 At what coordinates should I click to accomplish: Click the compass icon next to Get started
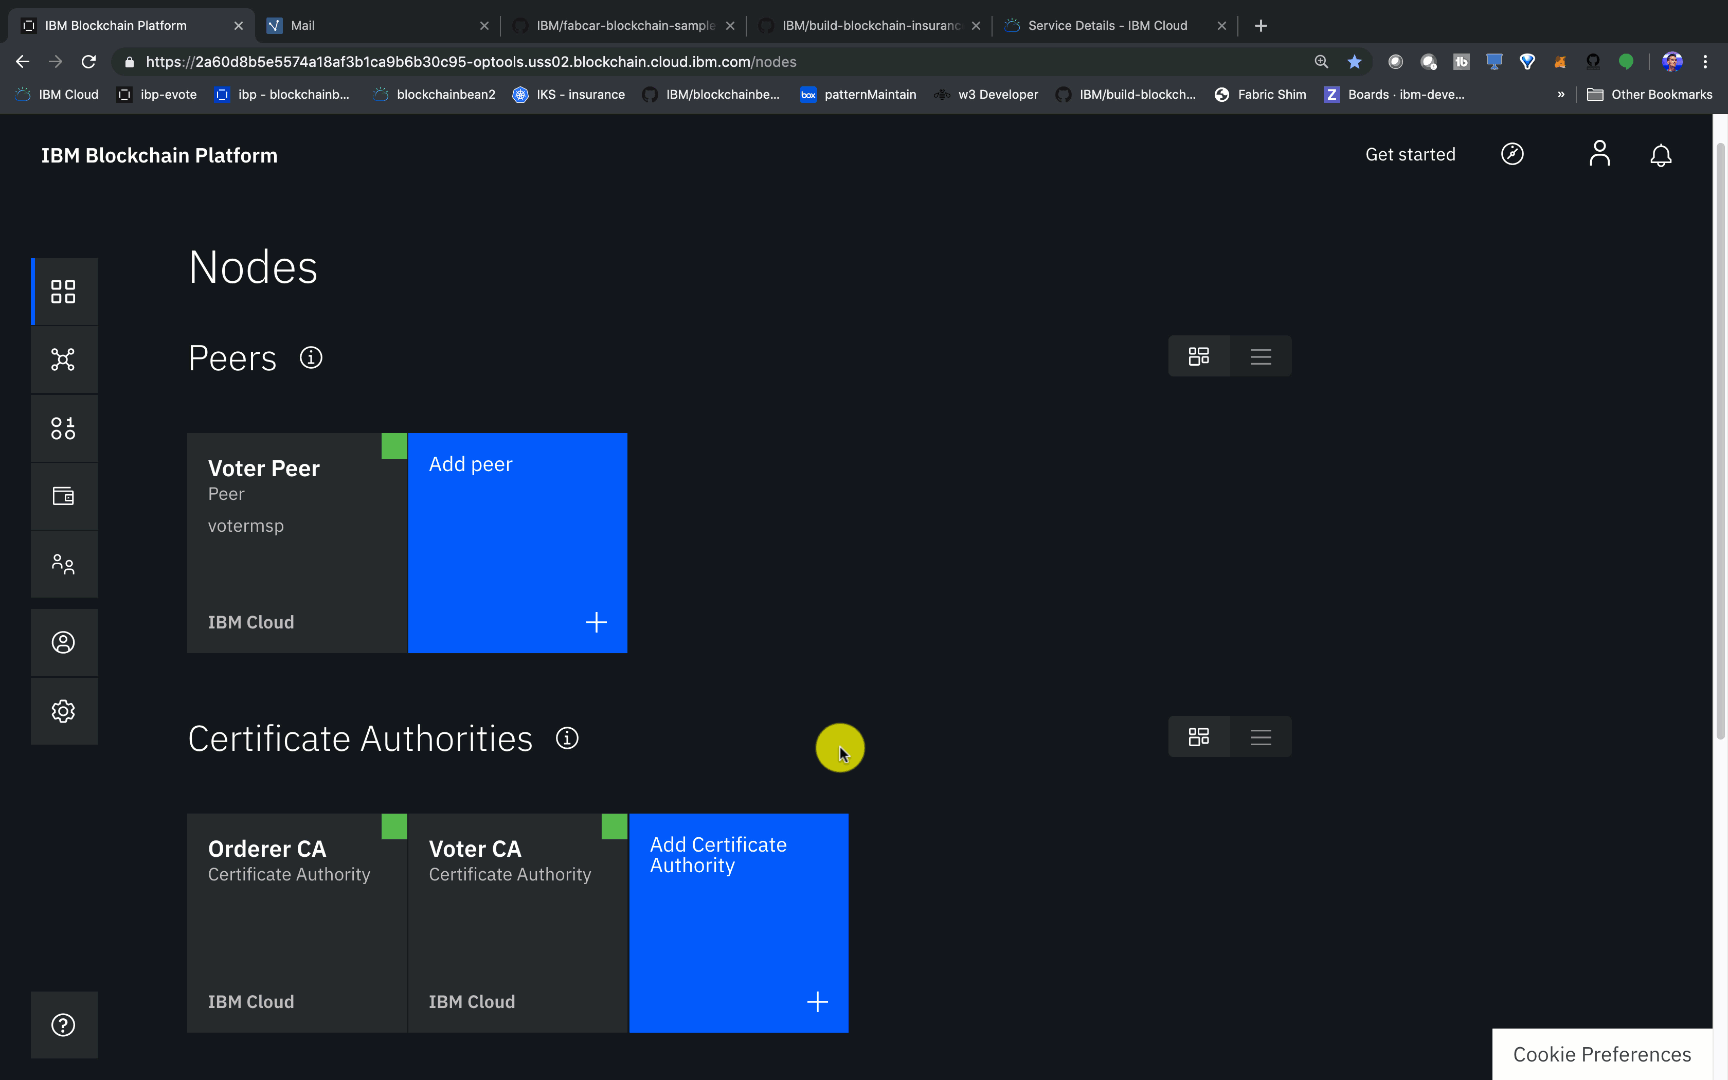tap(1512, 154)
